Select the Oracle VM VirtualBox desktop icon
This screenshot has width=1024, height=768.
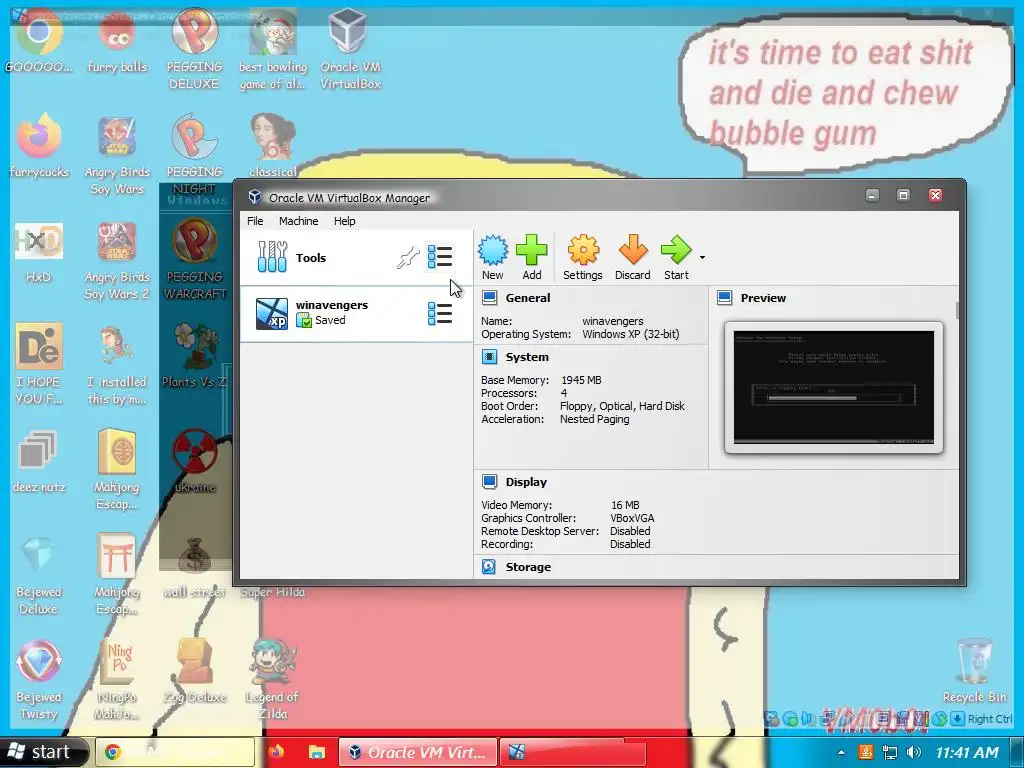click(350, 51)
